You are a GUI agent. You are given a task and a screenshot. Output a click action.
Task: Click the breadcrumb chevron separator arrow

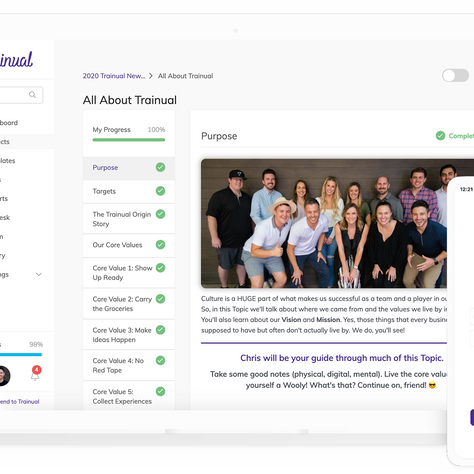pos(151,76)
